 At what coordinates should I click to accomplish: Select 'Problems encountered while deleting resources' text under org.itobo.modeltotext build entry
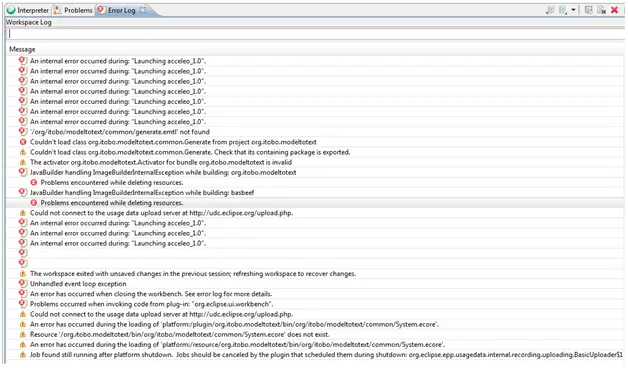pyautogui.click(x=112, y=183)
